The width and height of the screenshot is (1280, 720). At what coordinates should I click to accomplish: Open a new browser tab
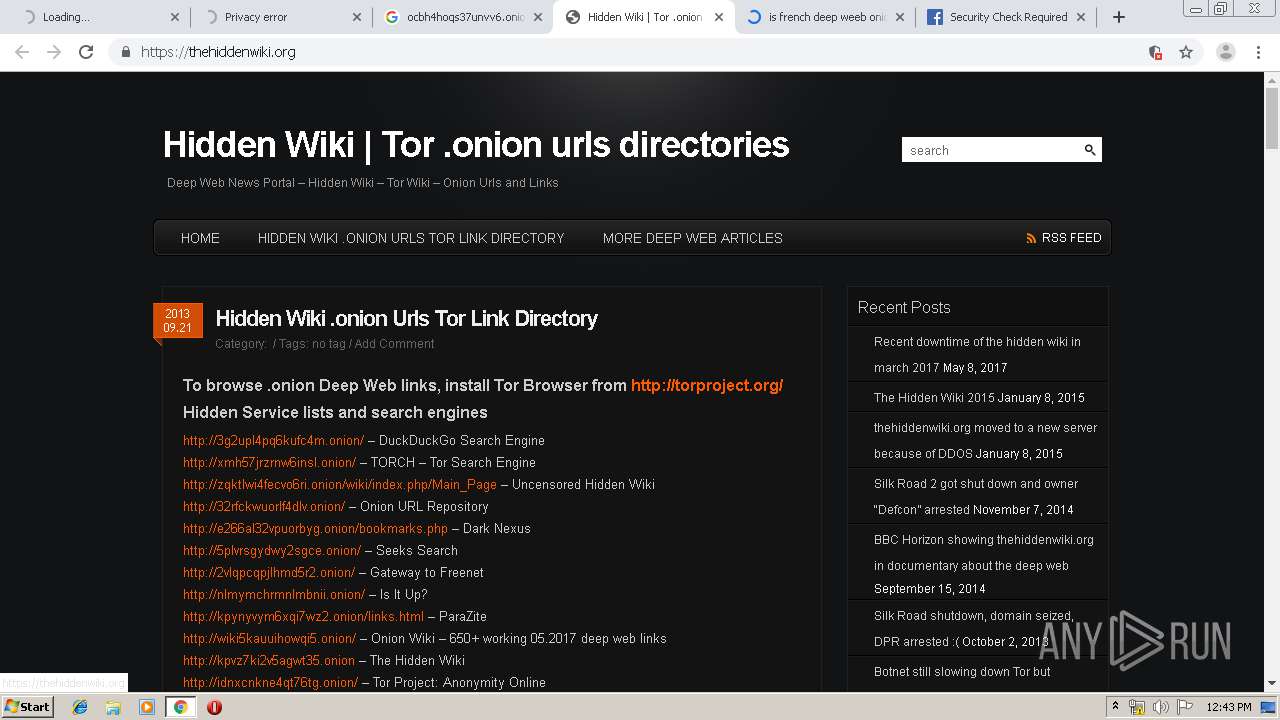click(1119, 17)
